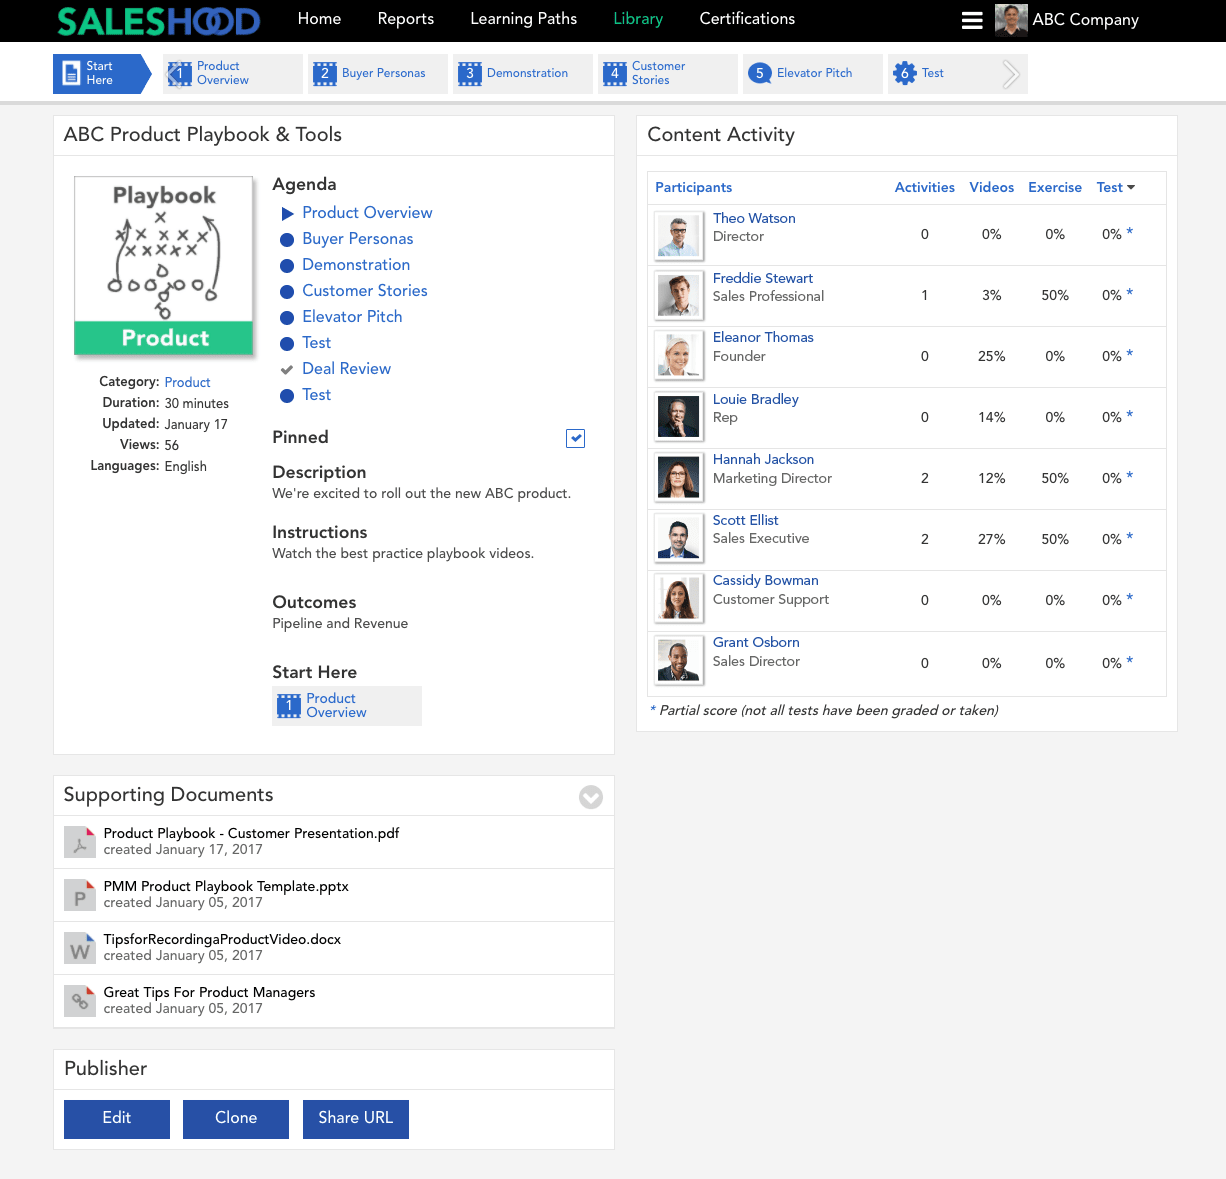The height and width of the screenshot is (1179, 1226).
Task: Click step 3 Demonstration film icon
Action: coord(469,73)
